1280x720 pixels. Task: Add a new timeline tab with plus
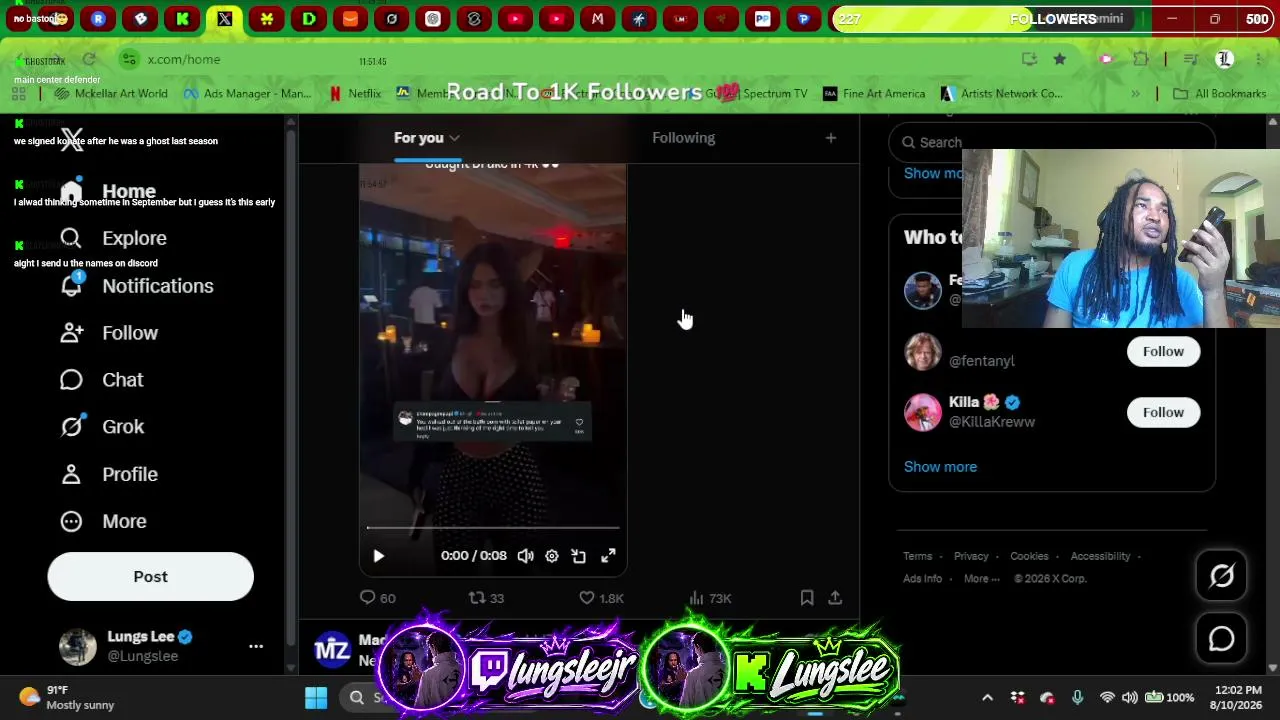point(830,138)
